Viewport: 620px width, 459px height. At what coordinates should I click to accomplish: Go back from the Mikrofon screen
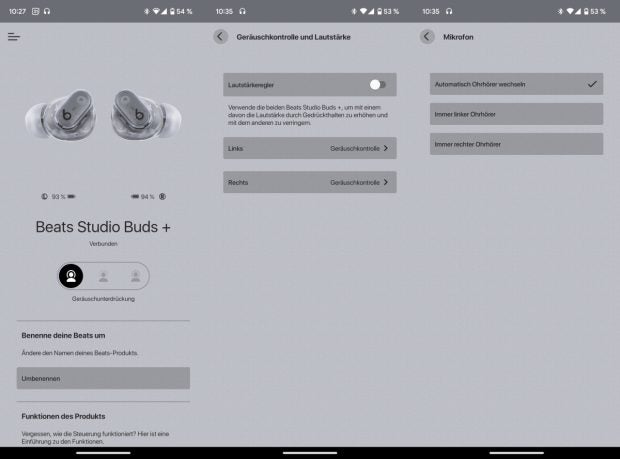point(427,37)
